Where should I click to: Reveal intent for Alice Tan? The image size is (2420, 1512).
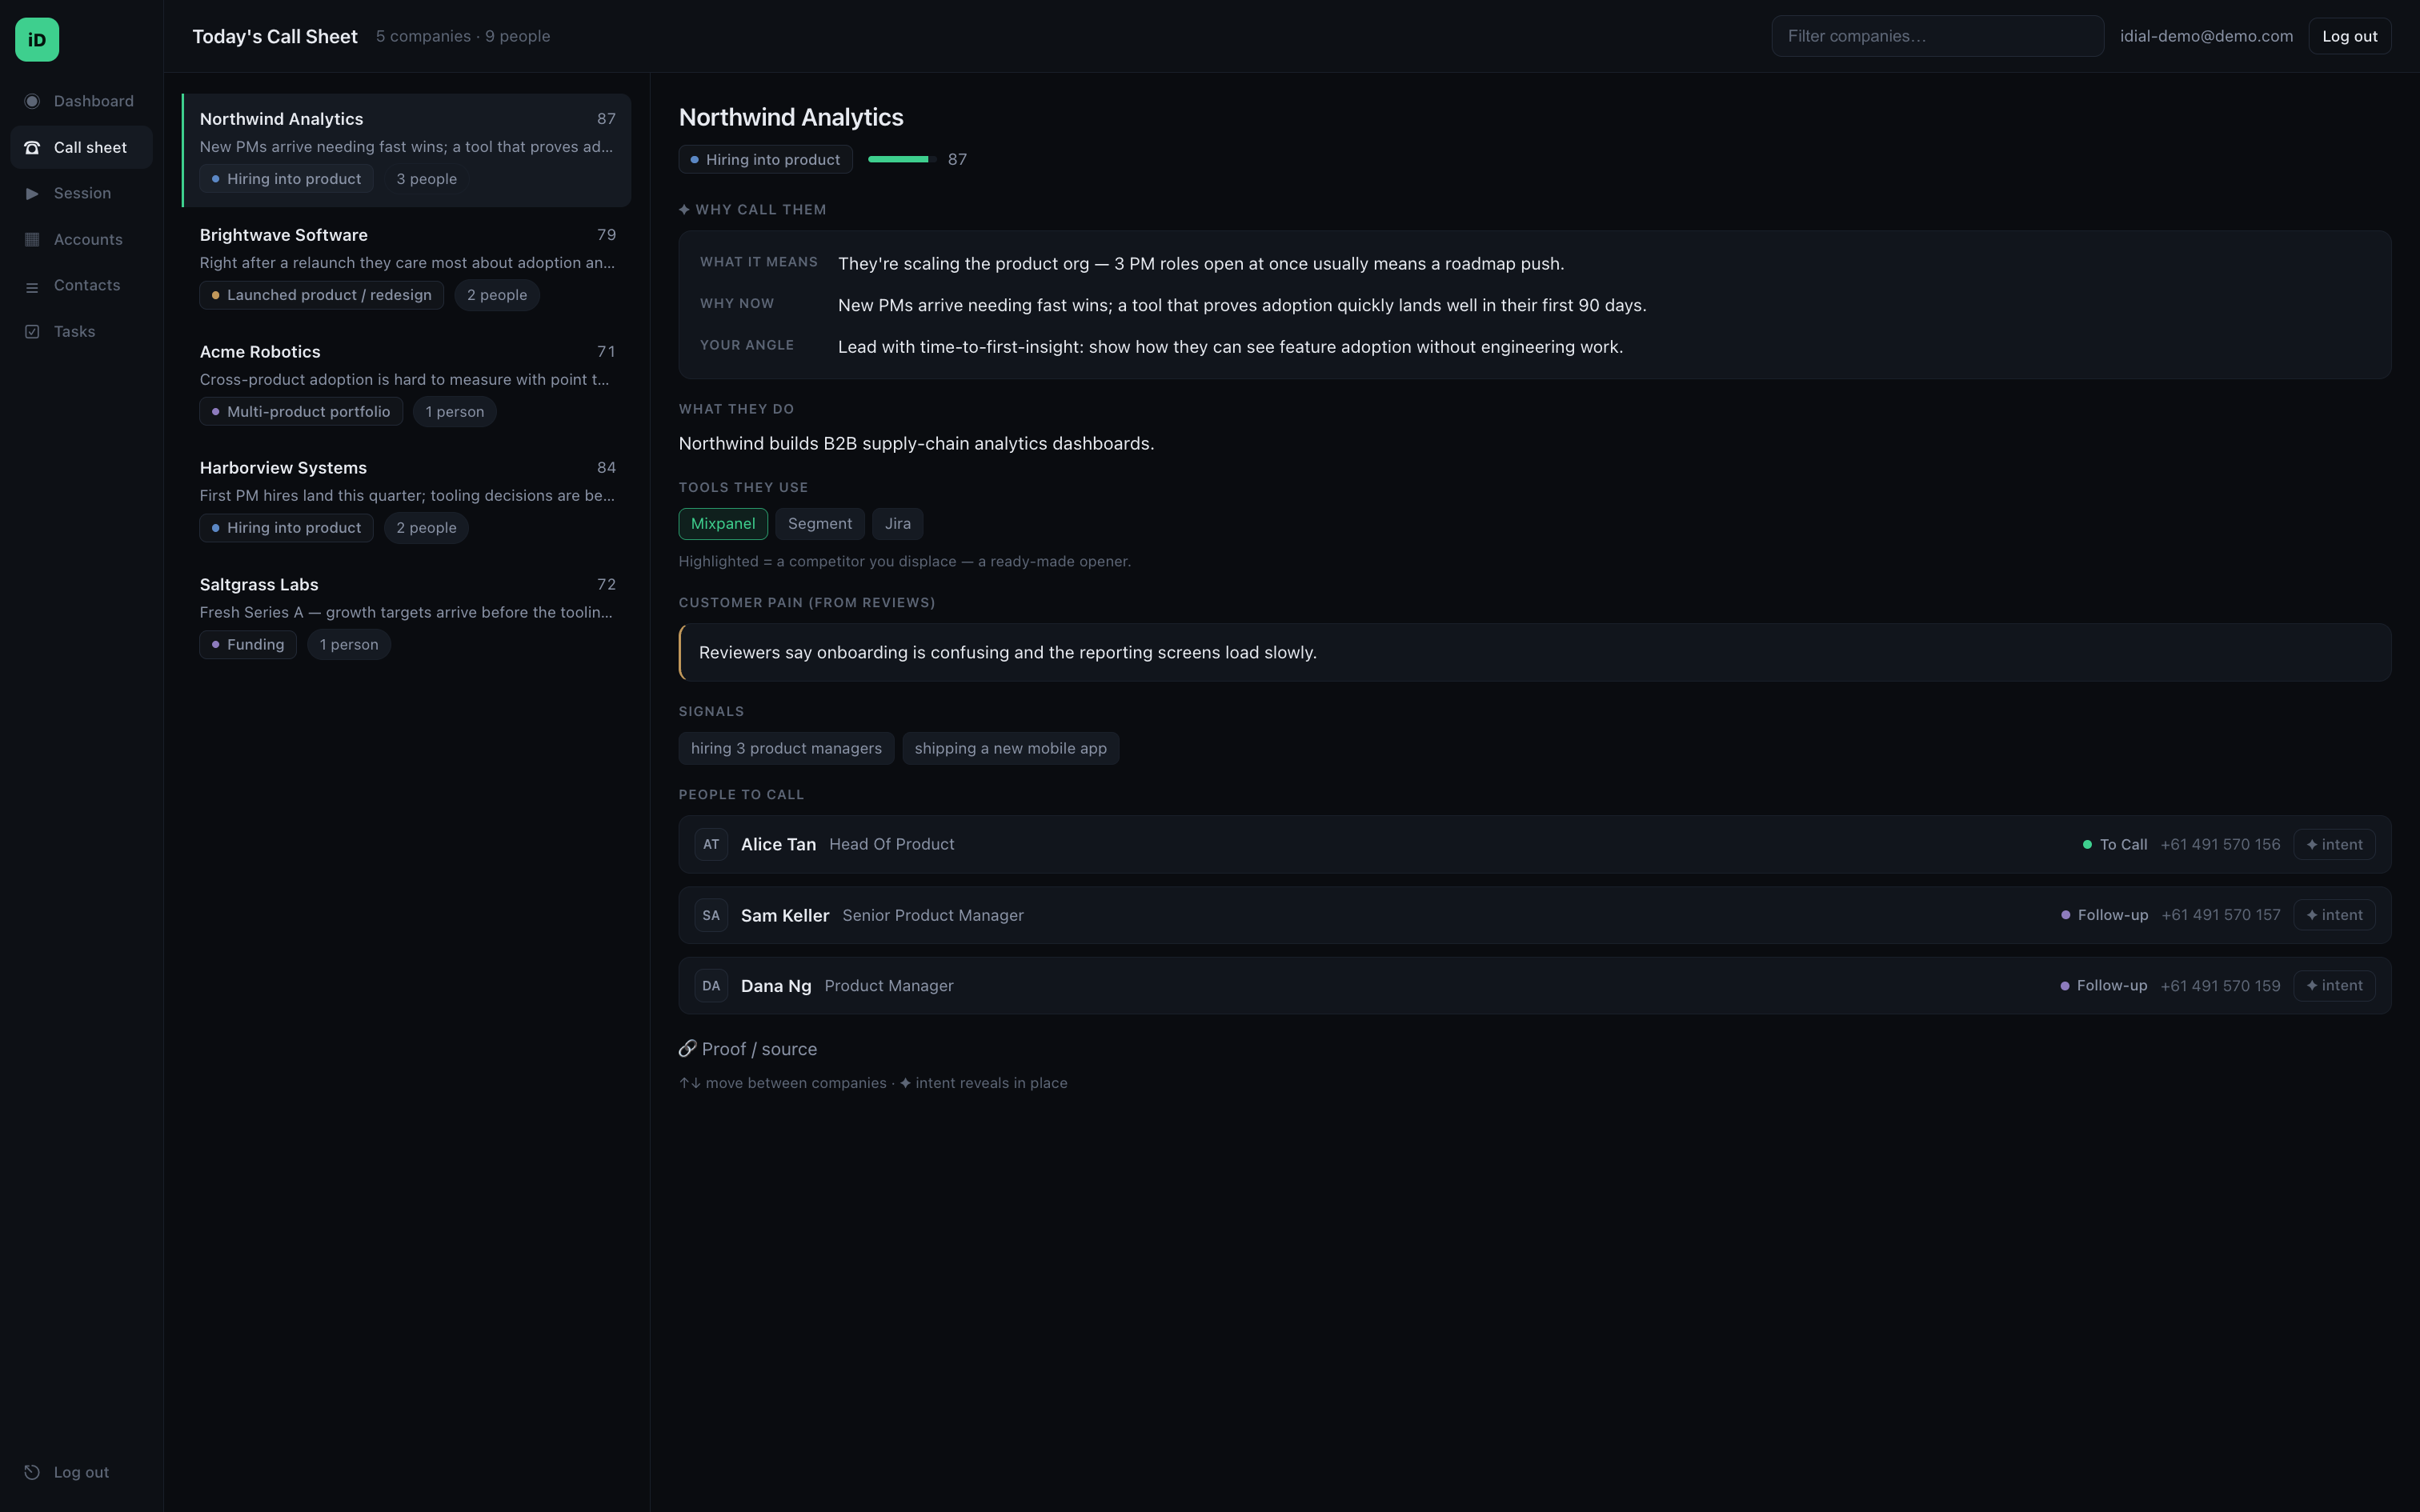tap(2334, 844)
